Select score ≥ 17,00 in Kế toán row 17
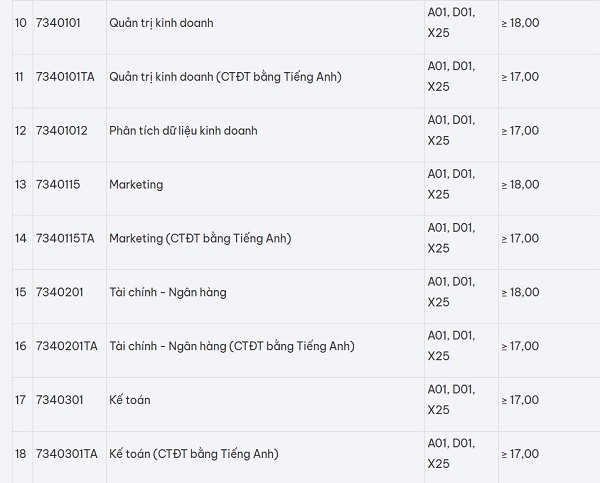The height and width of the screenshot is (483, 600). [520, 400]
